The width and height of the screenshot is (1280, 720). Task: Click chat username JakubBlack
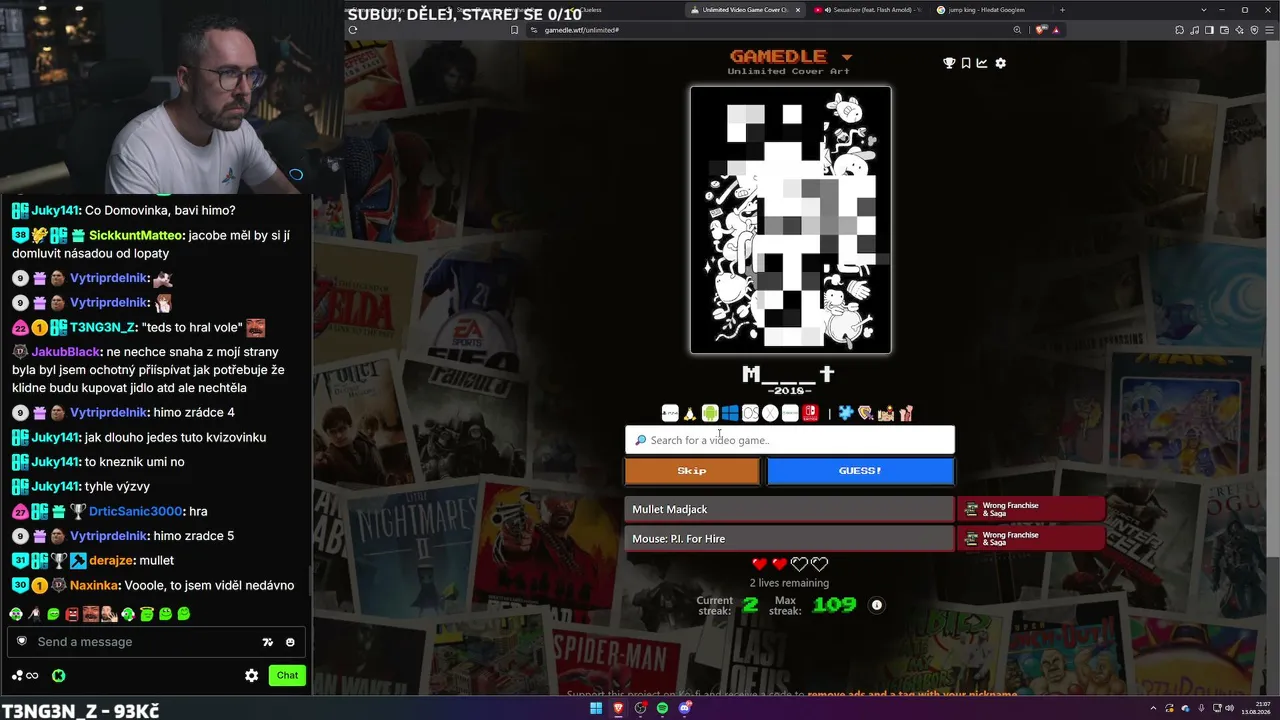pos(66,352)
